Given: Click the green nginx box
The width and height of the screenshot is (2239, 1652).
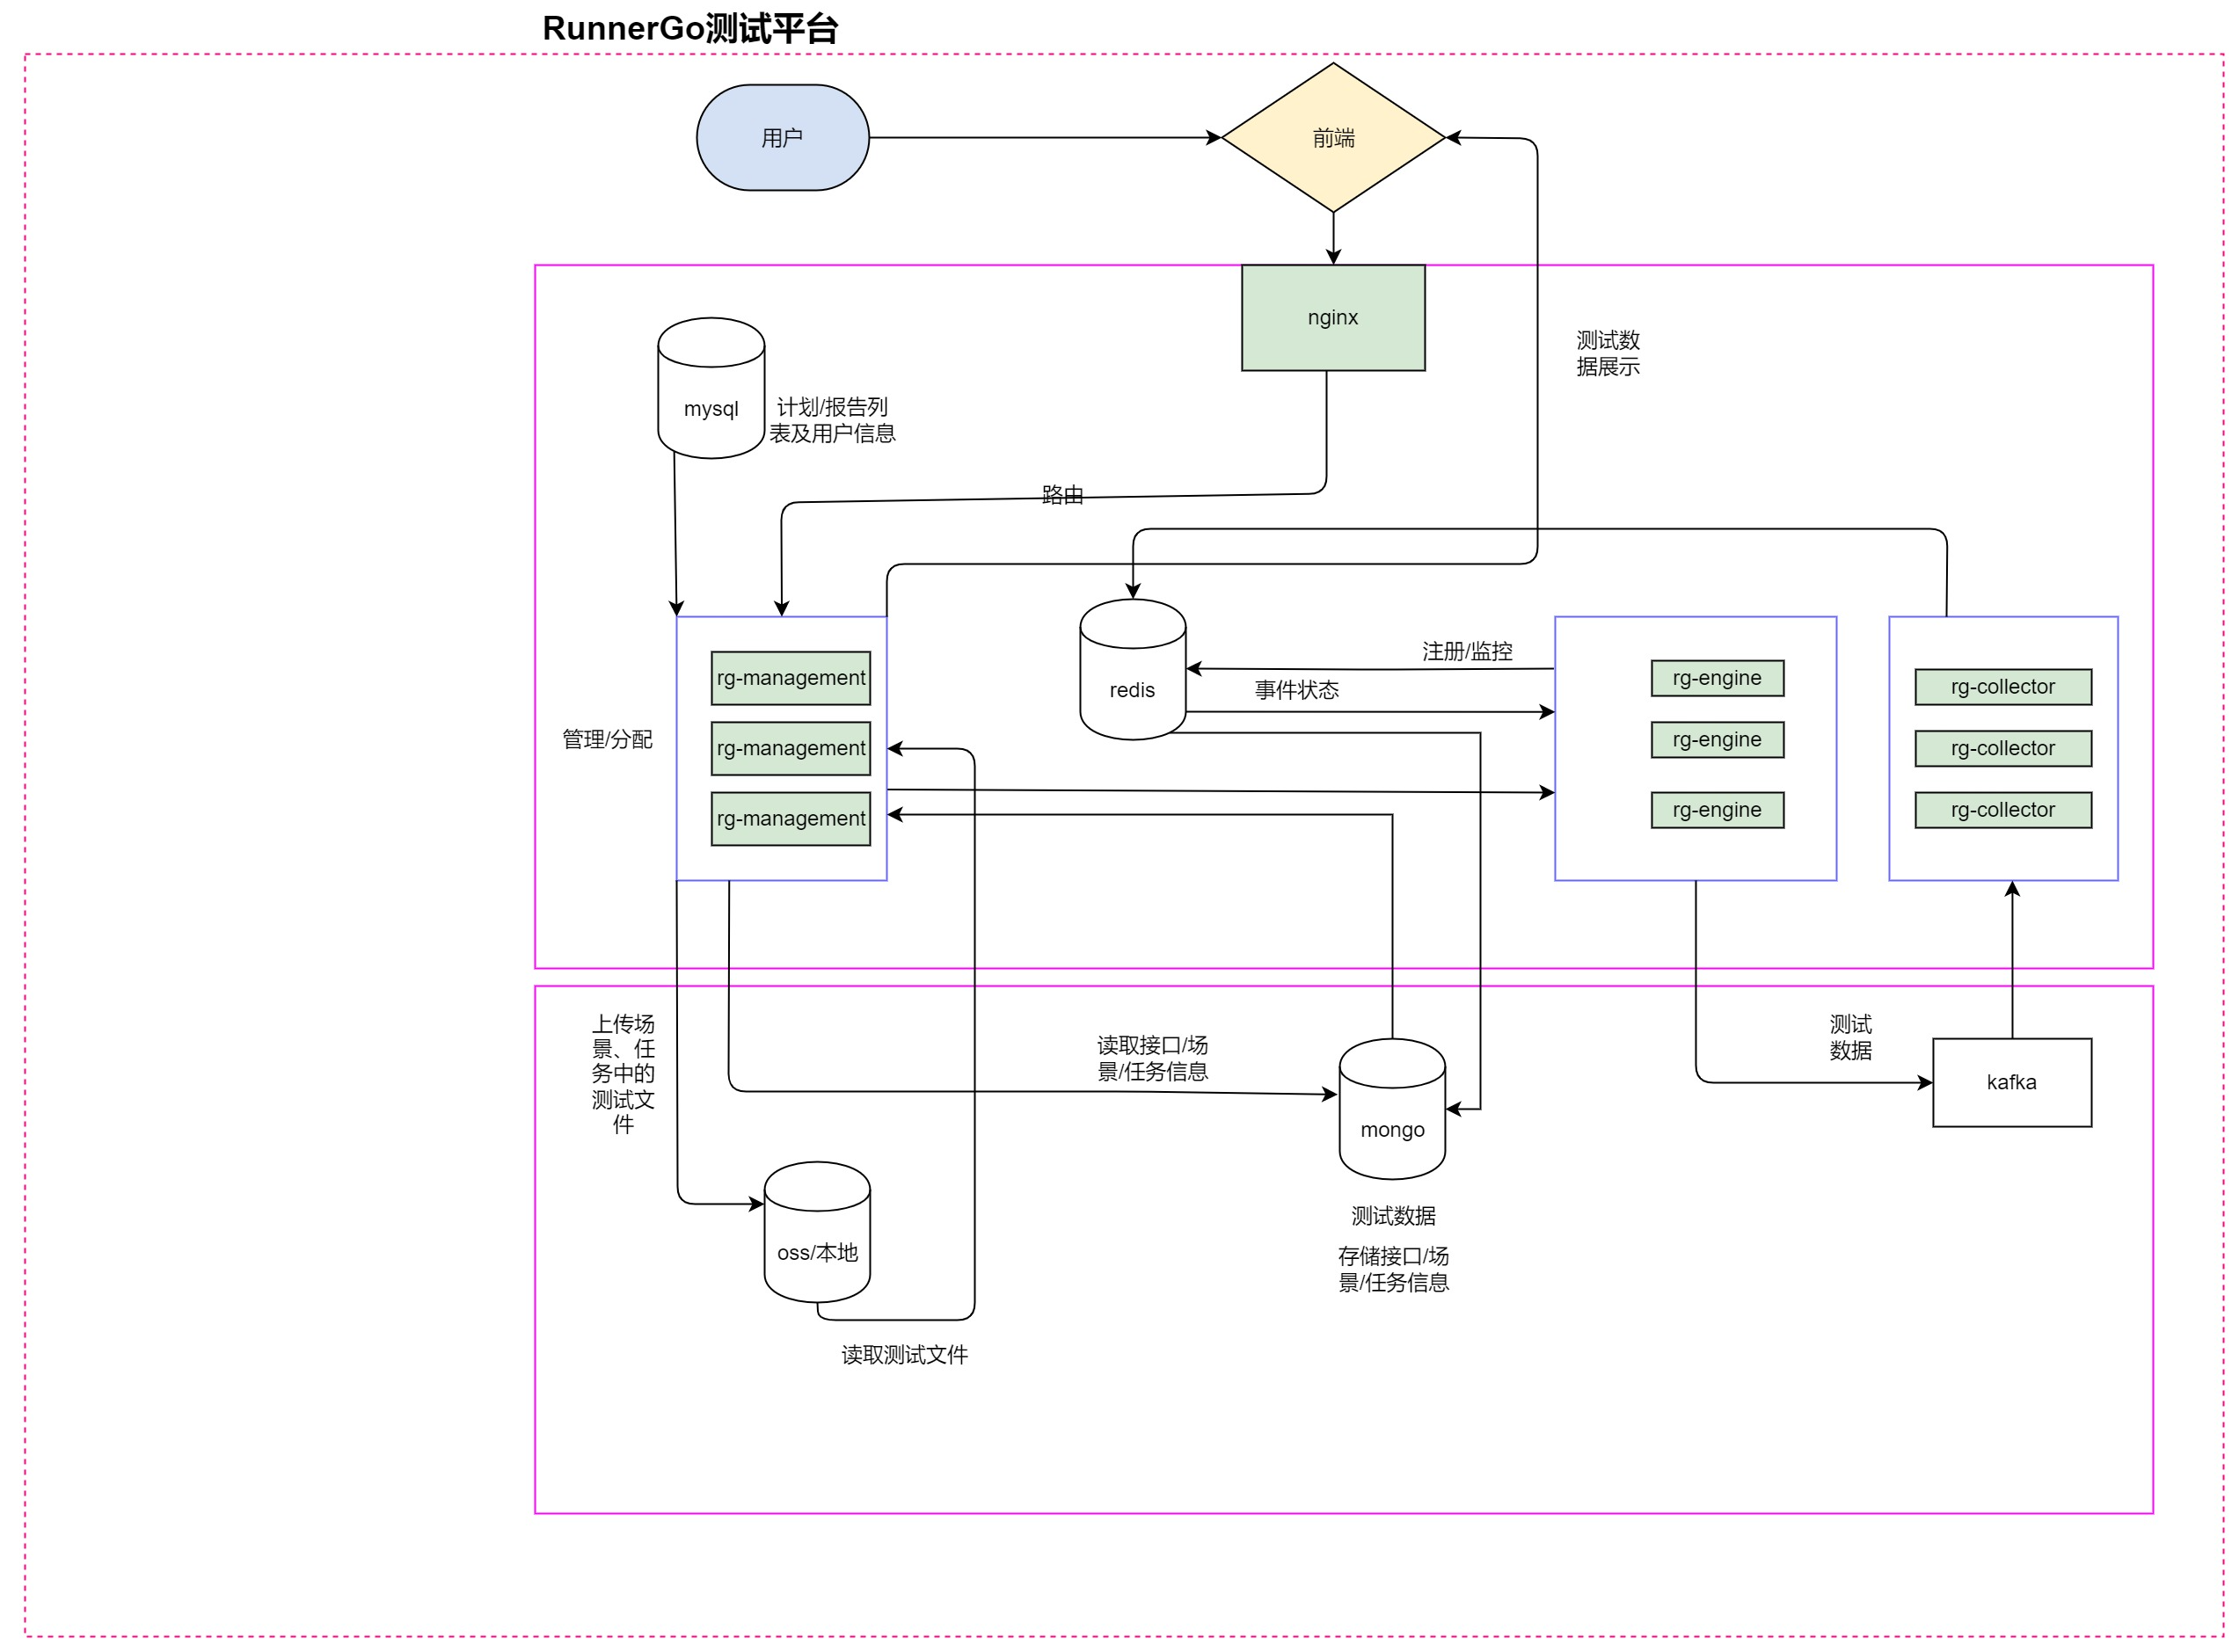Looking at the screenshot, I should [x=1333, y=318].
